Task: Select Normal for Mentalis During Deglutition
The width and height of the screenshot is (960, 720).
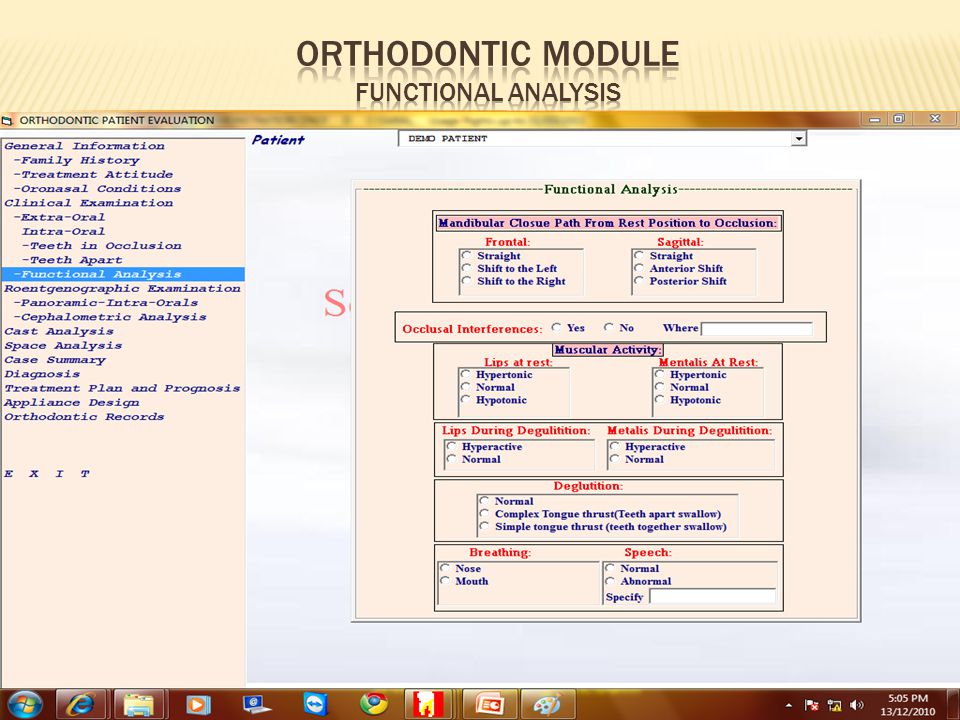Action: click(615, 459)
